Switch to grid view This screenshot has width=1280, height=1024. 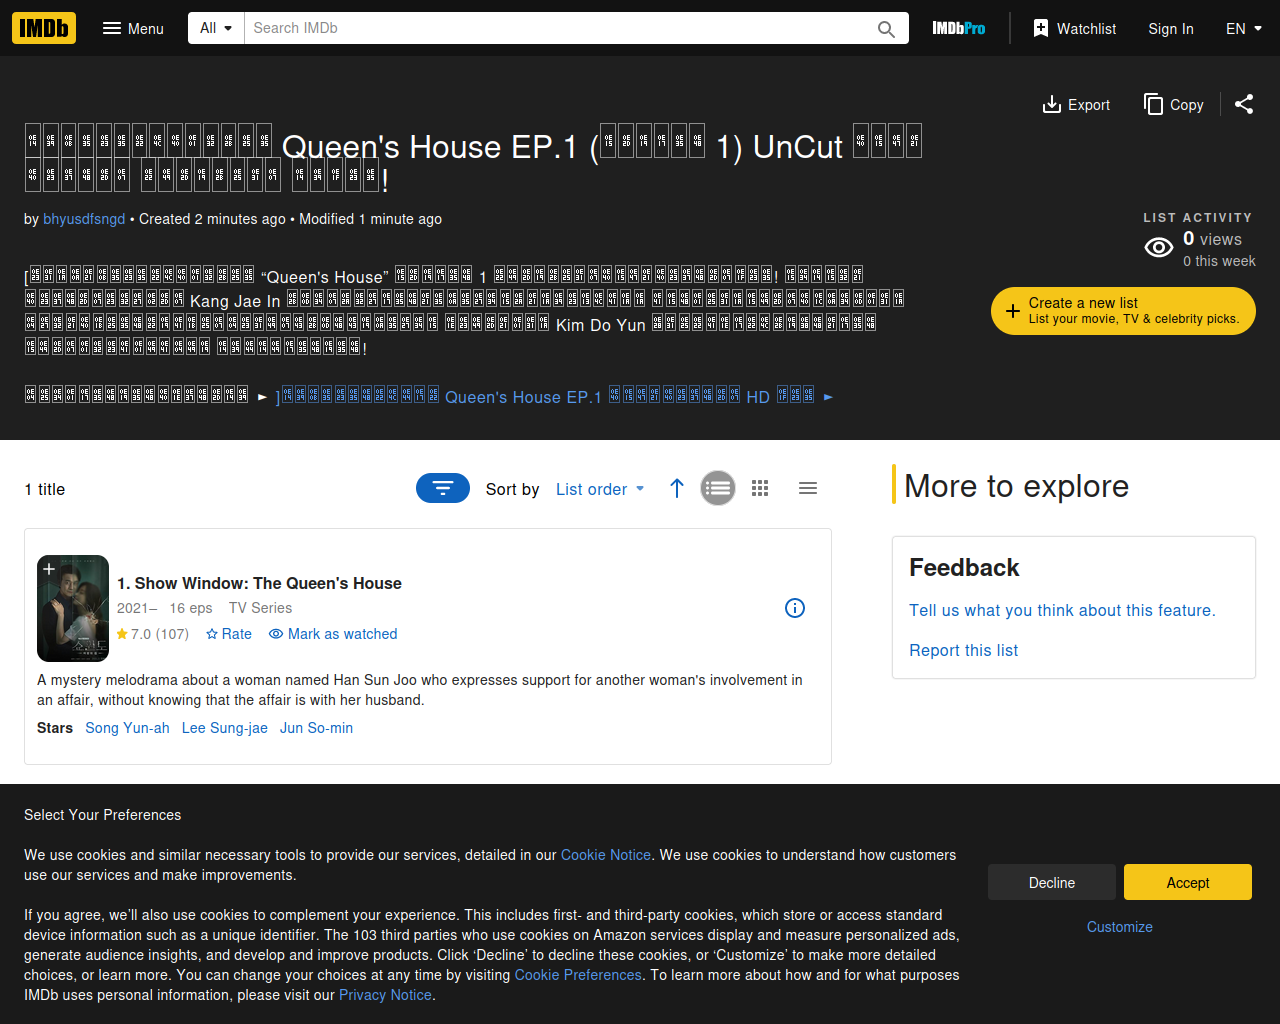click(x=760, y=488)
